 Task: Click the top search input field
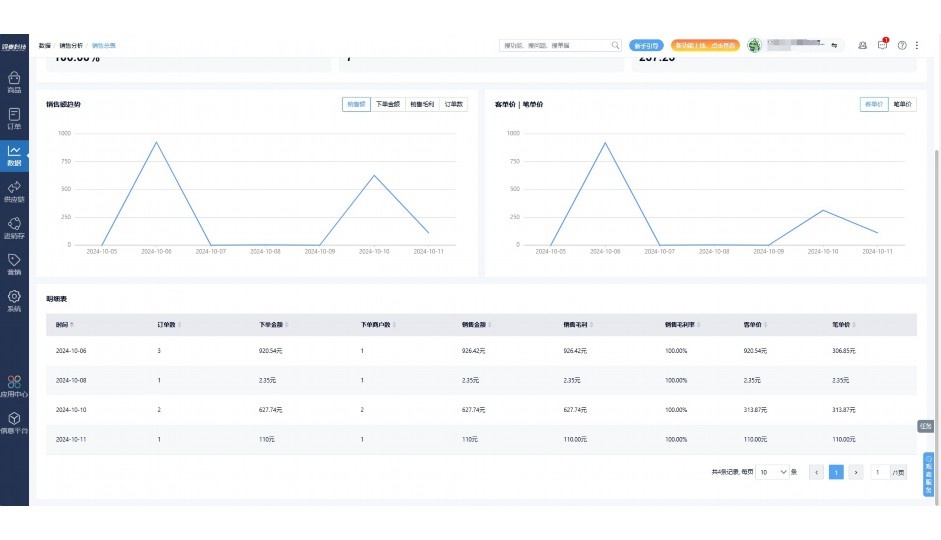click(x=555, y=45)
